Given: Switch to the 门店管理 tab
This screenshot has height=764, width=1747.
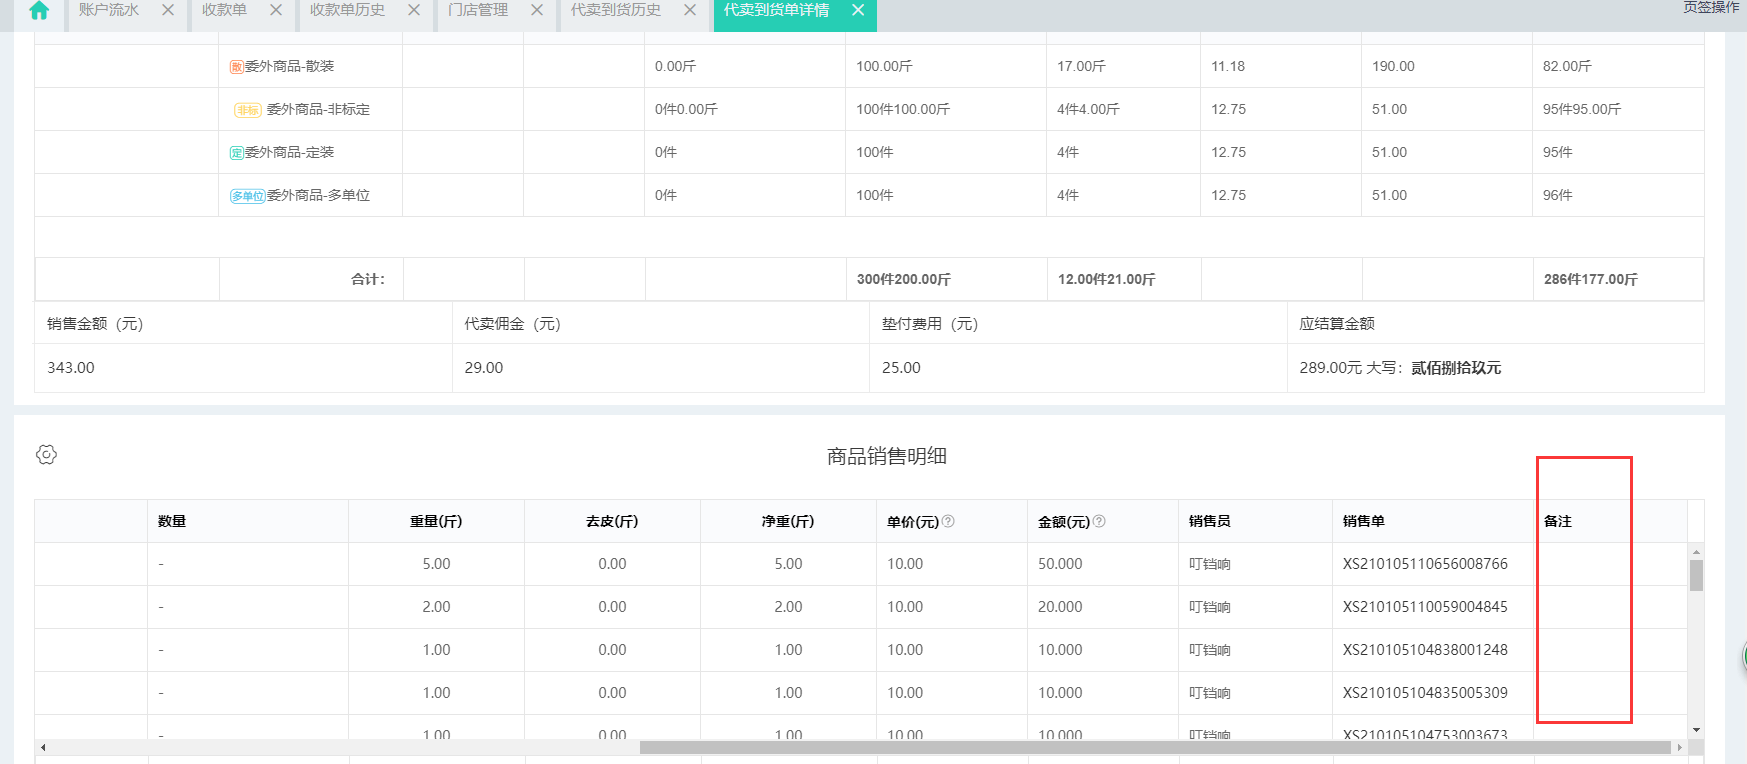Looking at the screenshot, I should pos(478,10).
